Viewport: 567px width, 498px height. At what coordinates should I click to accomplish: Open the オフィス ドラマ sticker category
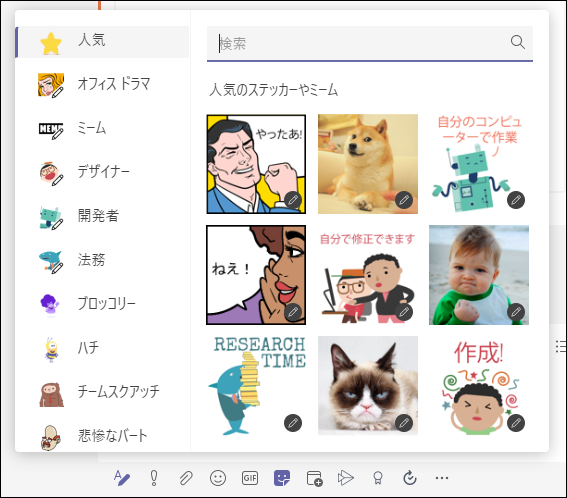pos(102,85)
